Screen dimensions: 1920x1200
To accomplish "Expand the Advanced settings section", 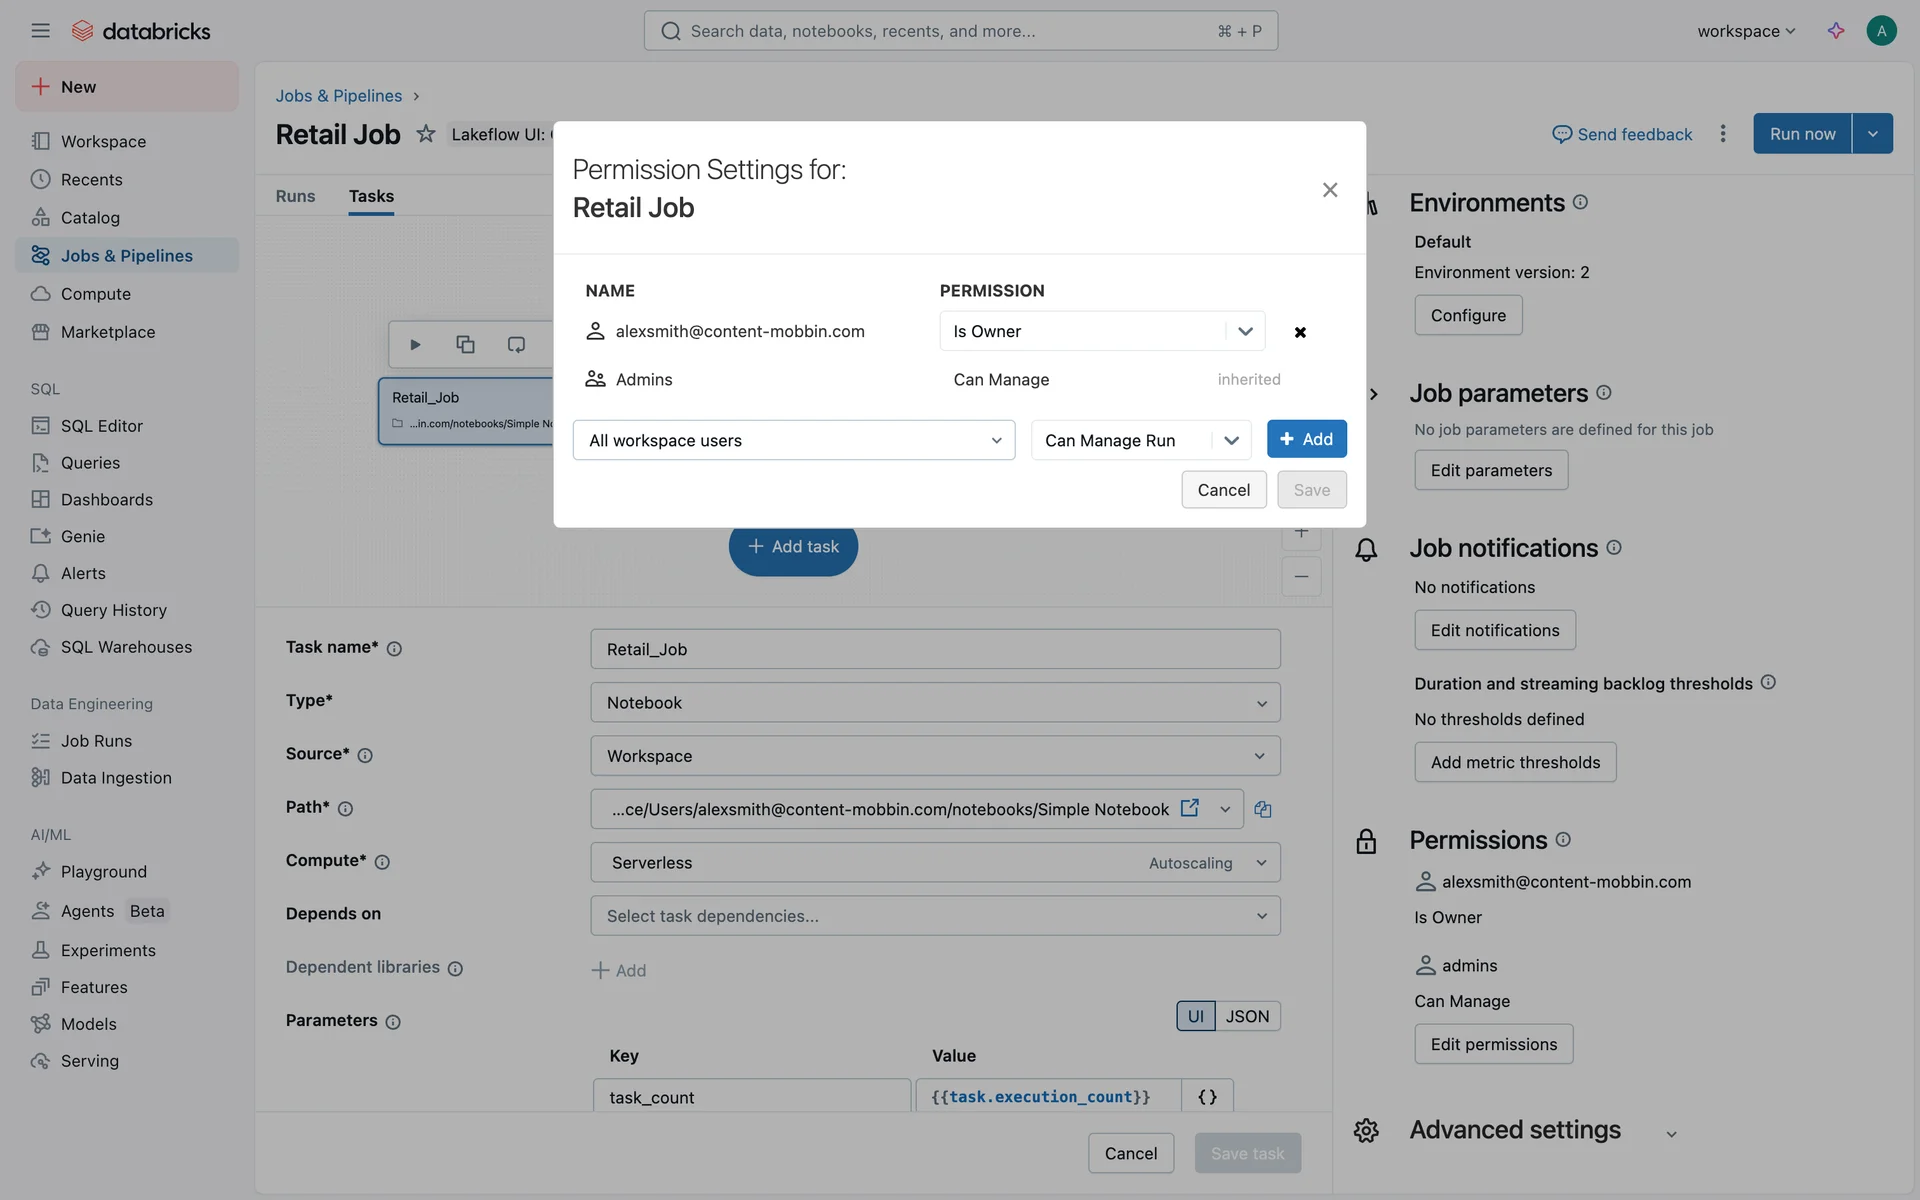I will click(1671, 1133).
